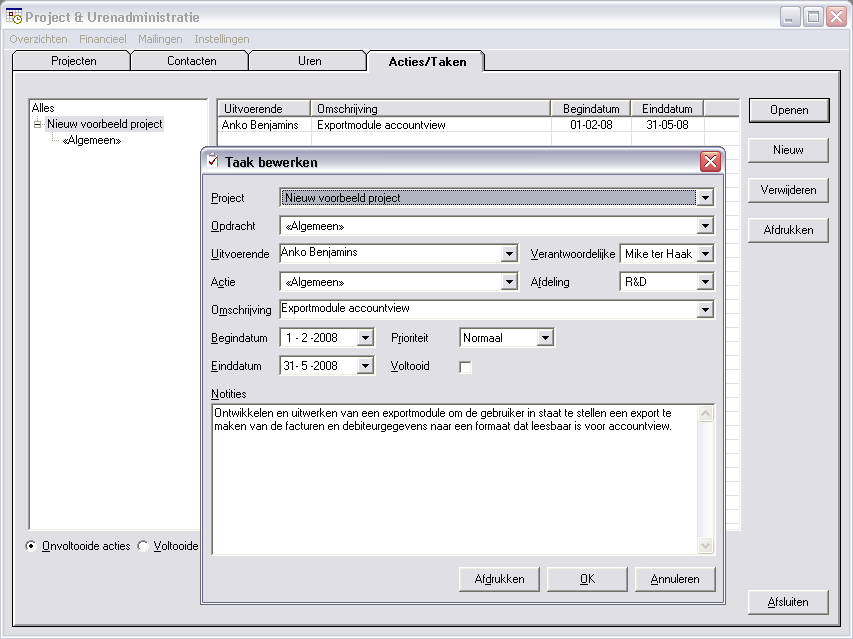Image resolution: width=853 pixels, height=639 pixels.
Task: Expand the Omschrijving dropdown in the dialog
Action: coord(705,309)
